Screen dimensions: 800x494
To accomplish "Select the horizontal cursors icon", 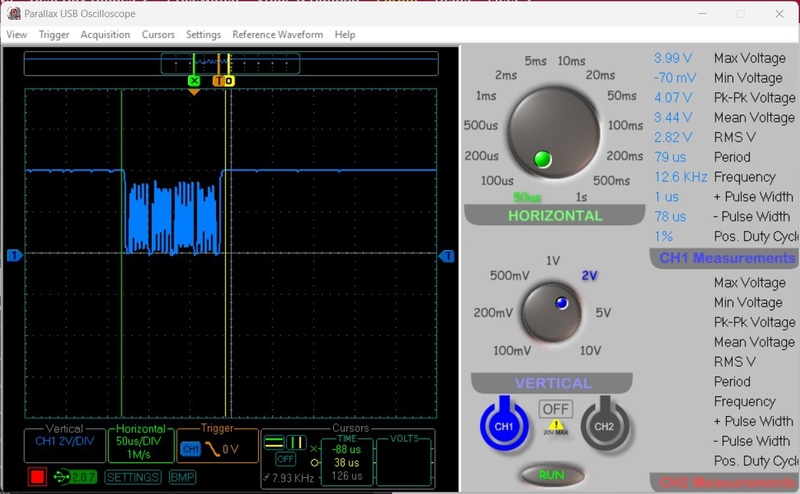I will pyautogui.click(x=273, y=441).
